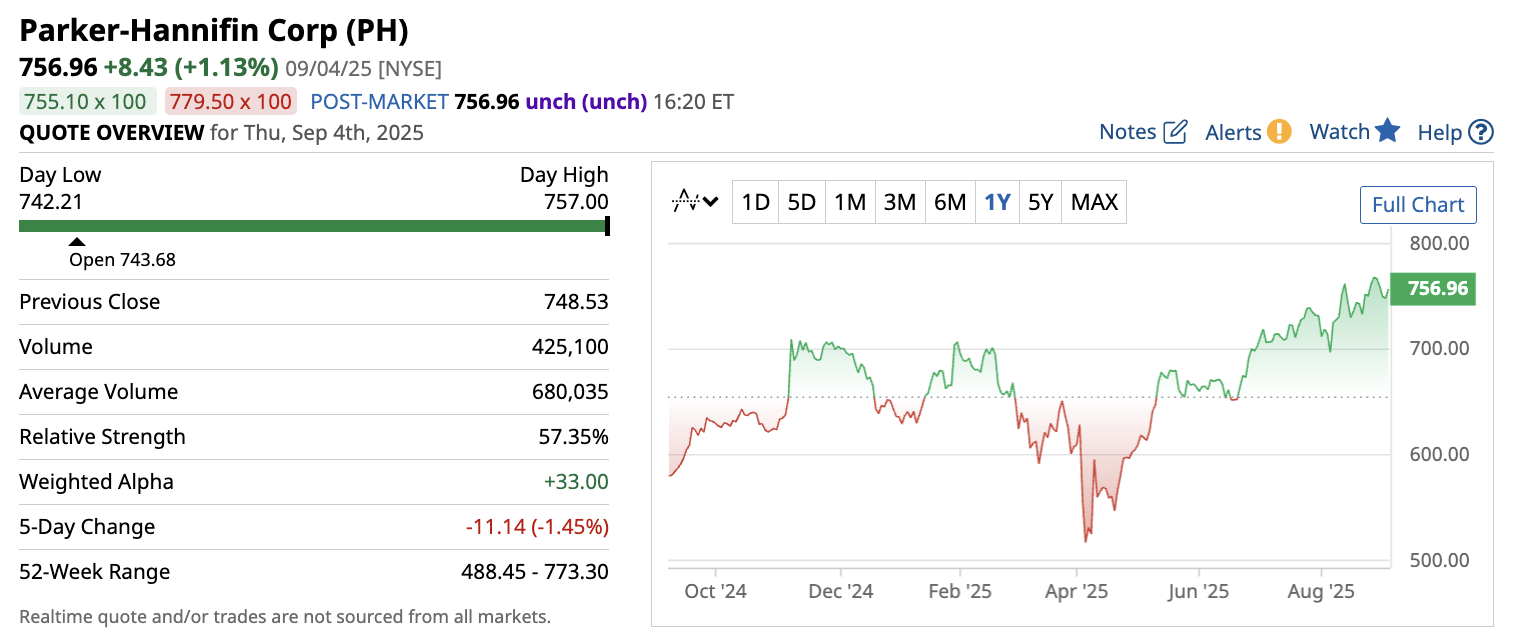
Task: Select the 1Y chart range tab
Action: click(x=997, y=202)
